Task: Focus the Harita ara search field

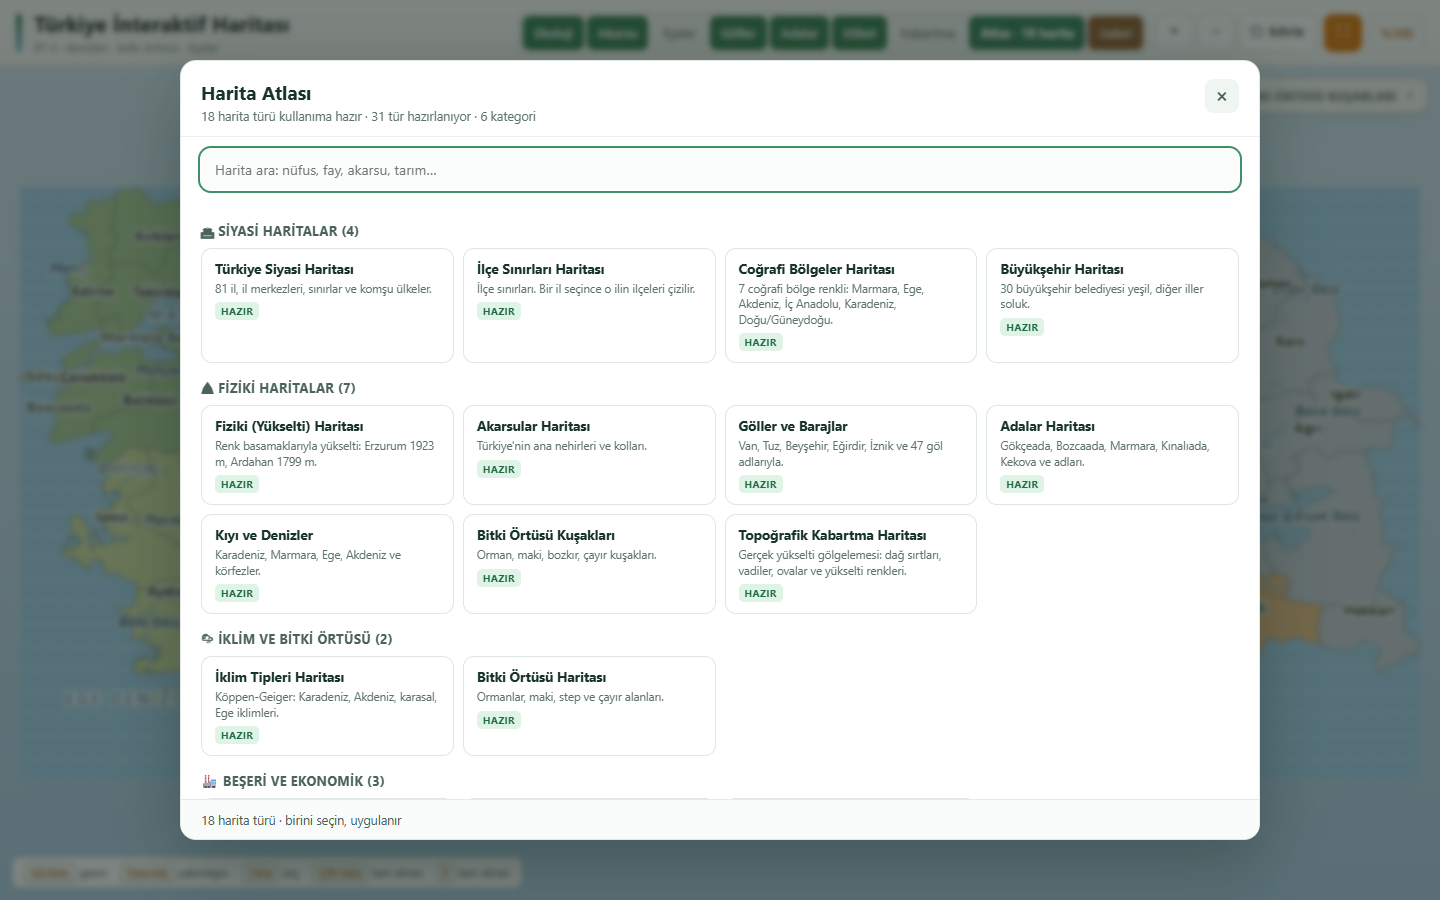Action: tap(720, 170)
